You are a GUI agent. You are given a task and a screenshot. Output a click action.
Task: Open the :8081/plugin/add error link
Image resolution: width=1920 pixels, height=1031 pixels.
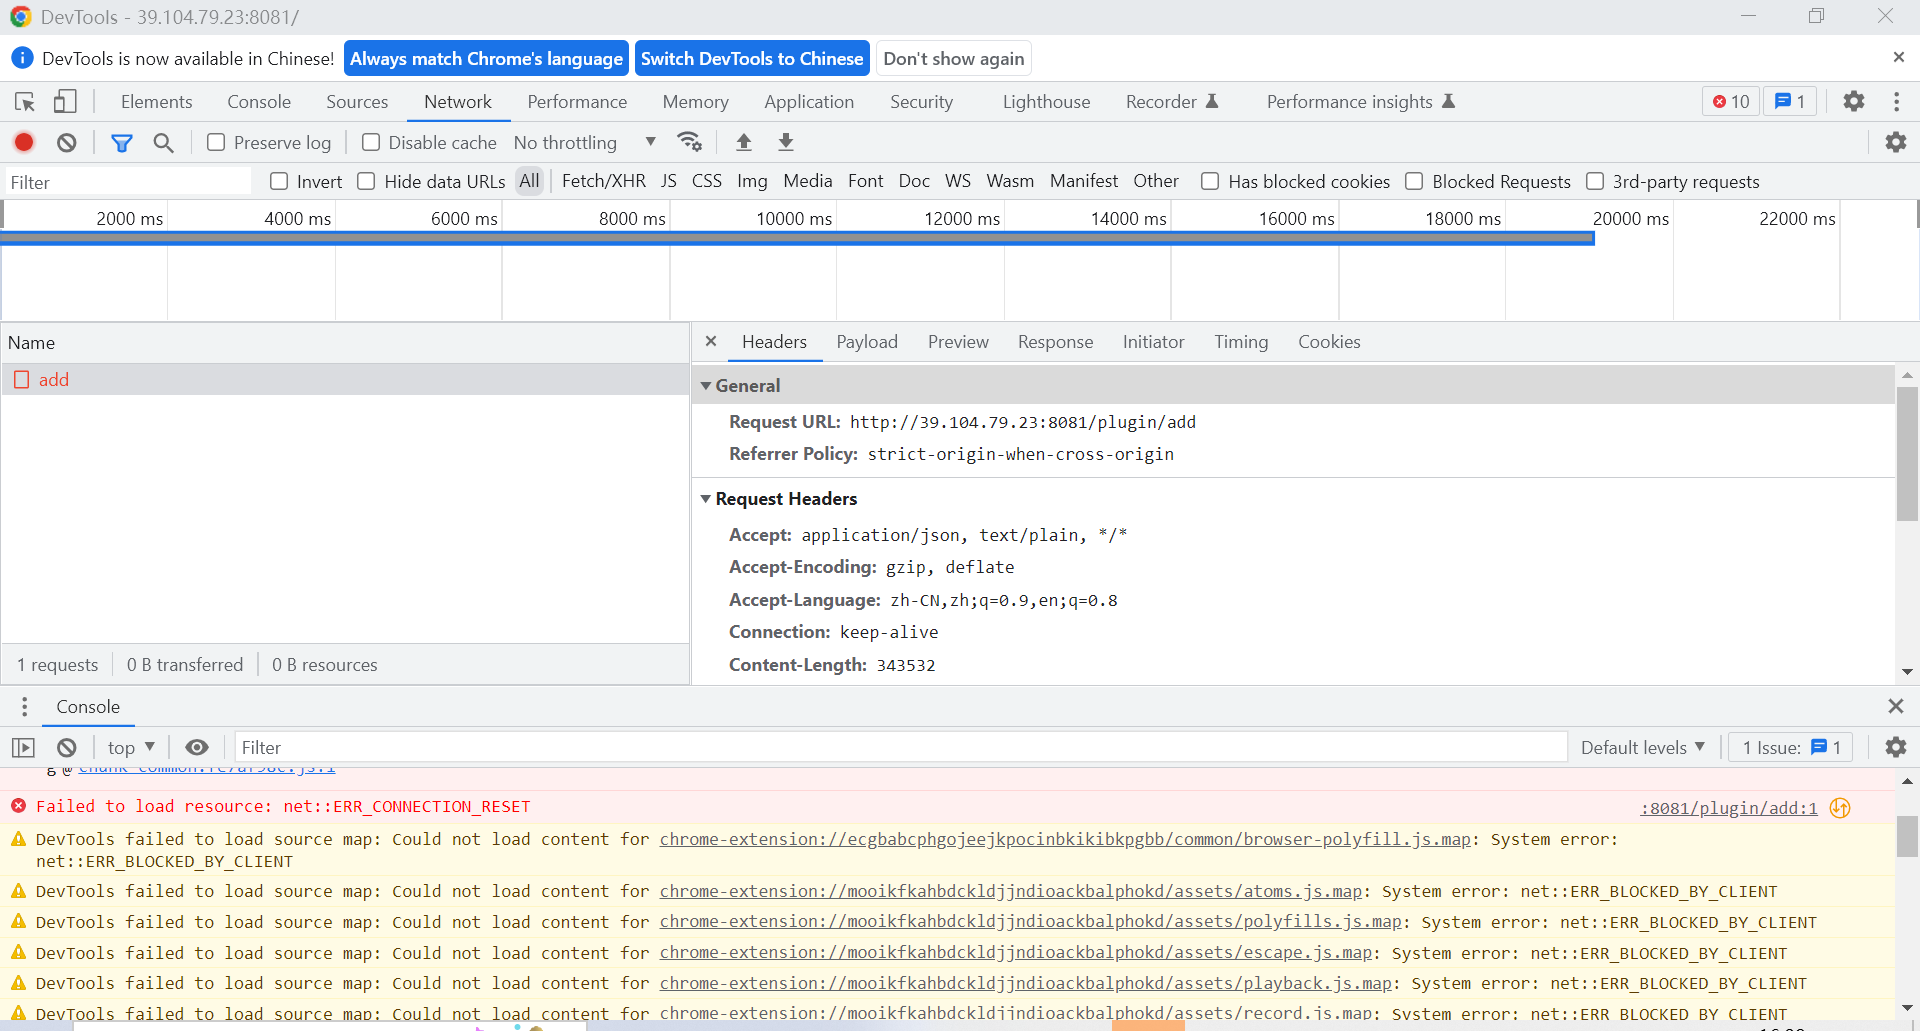click(1729, 808)
